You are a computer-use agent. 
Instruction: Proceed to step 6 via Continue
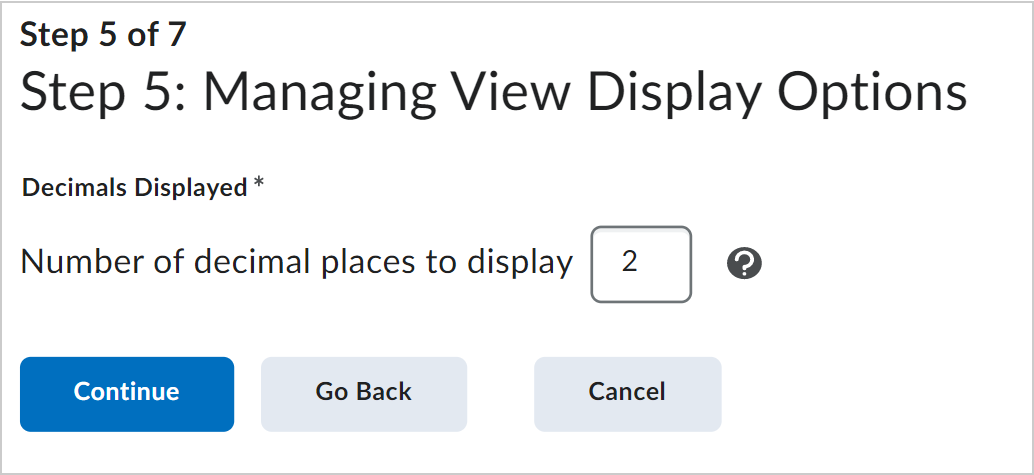(127, 394)
